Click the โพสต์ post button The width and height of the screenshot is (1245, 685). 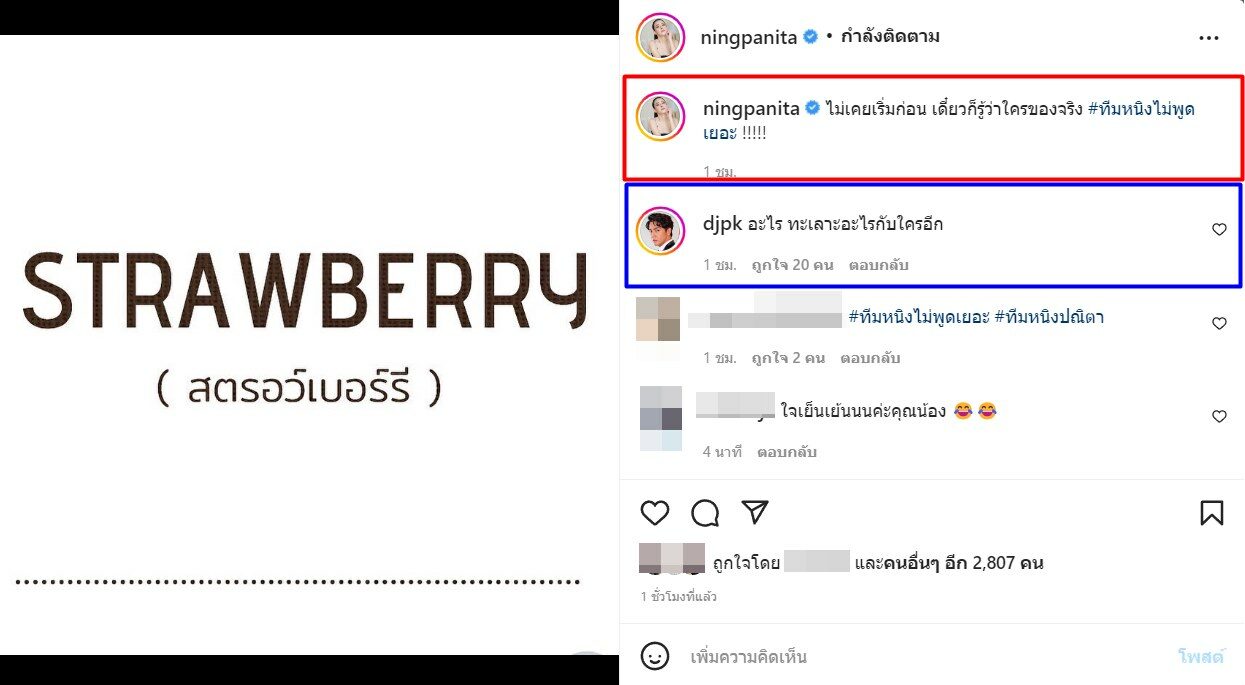[1201, 657]
